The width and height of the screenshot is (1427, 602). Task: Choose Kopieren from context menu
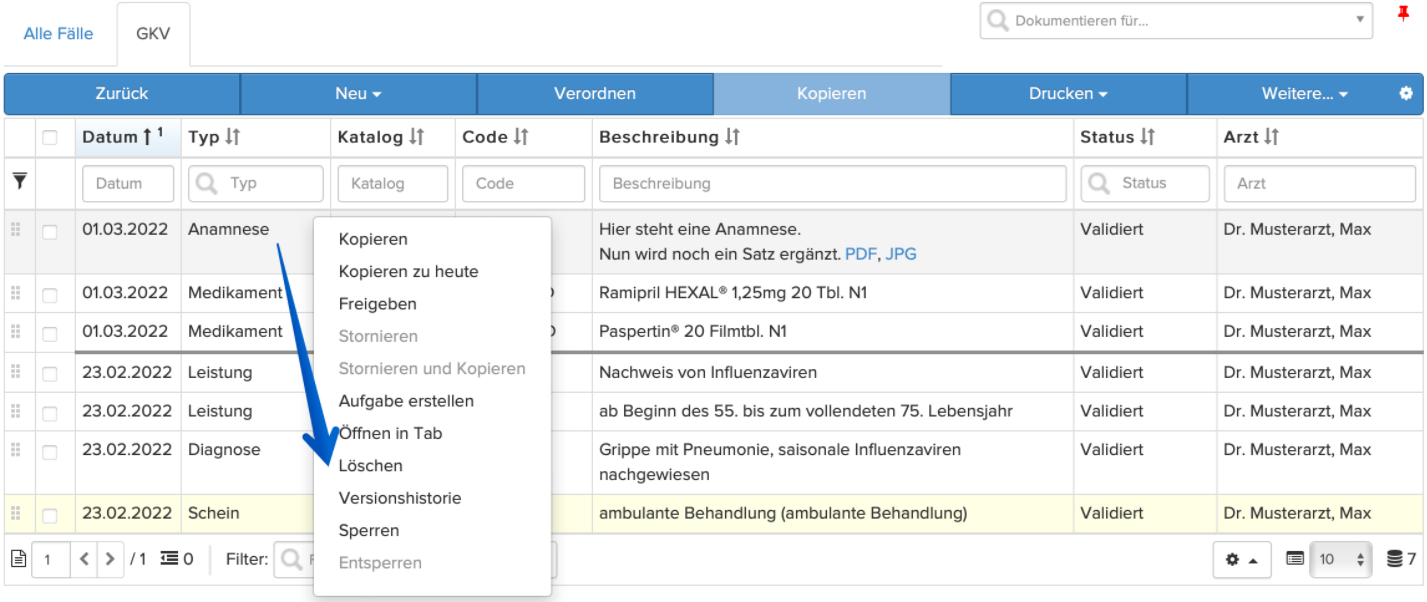click(373, 239)
